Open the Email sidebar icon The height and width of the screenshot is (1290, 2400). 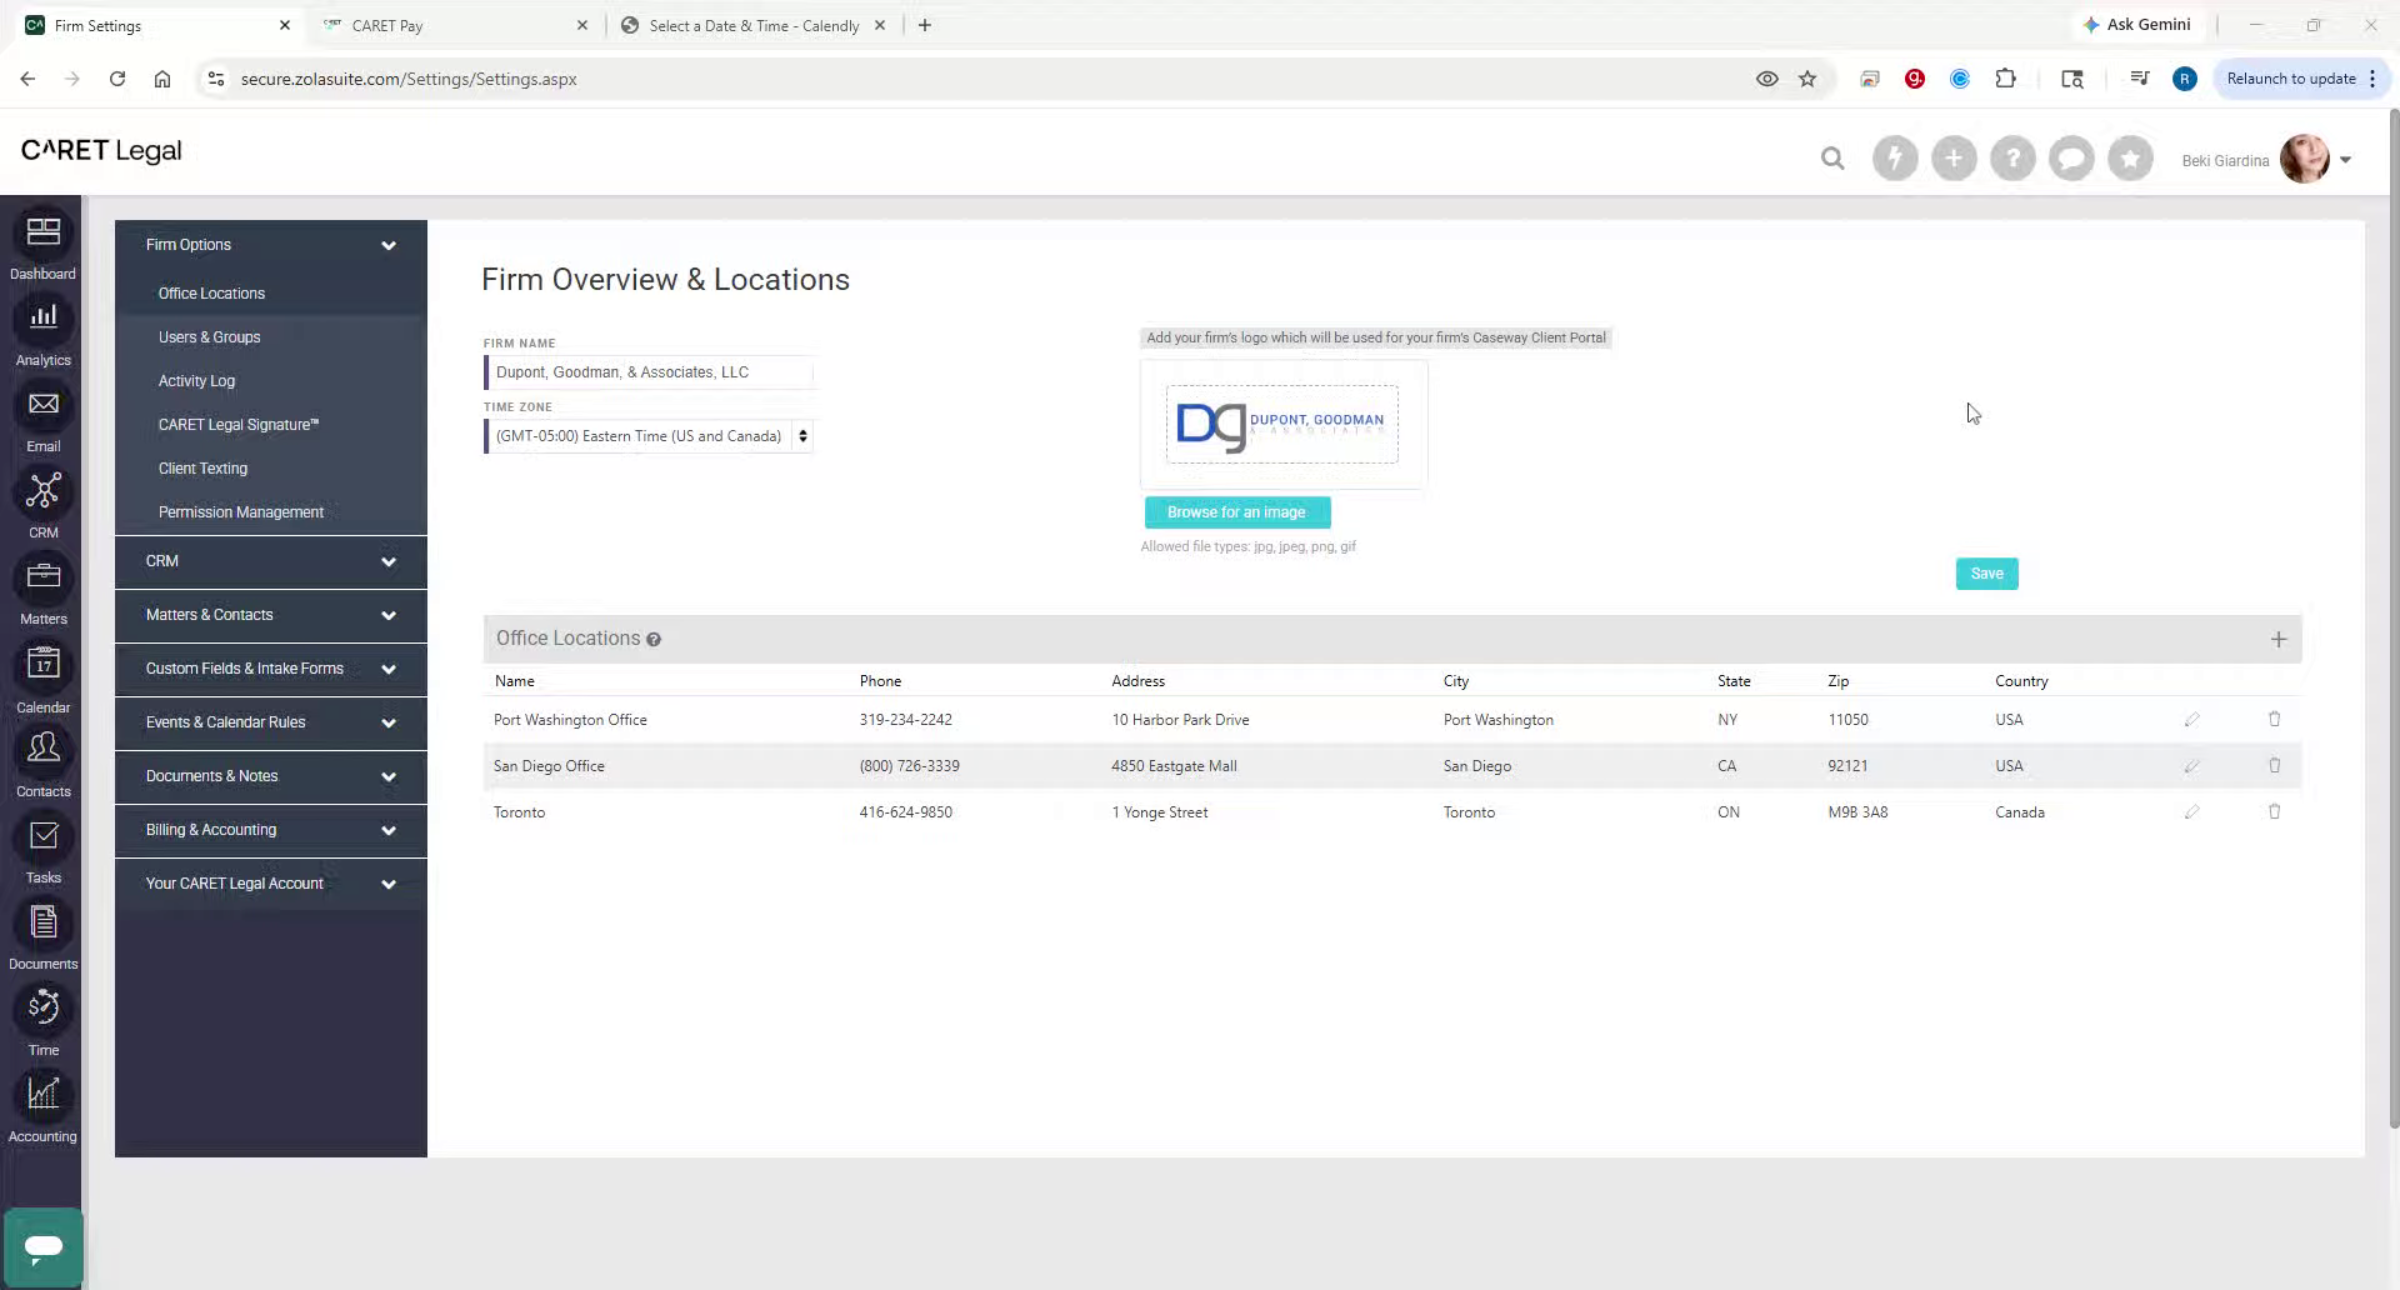(x=42, y=405)
